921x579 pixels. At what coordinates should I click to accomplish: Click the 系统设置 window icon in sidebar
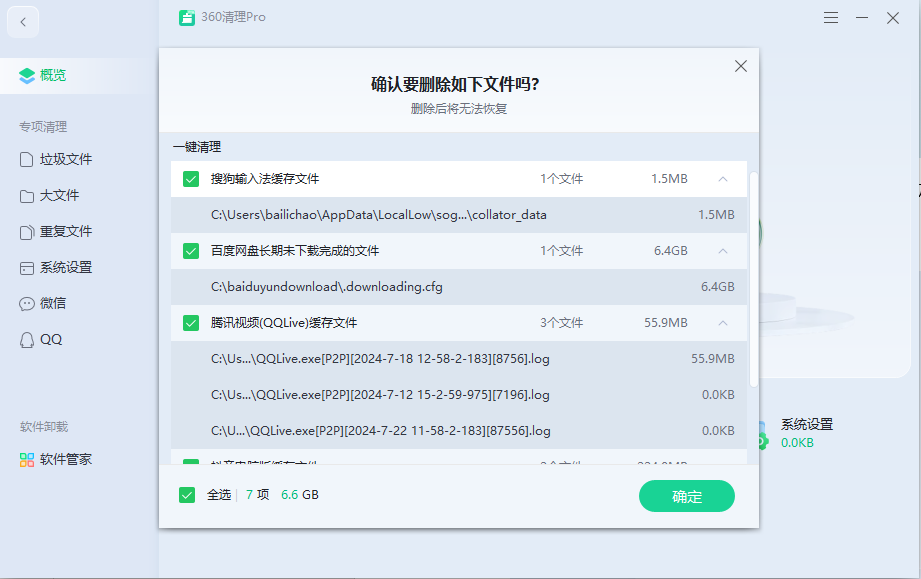click(26, 268)
